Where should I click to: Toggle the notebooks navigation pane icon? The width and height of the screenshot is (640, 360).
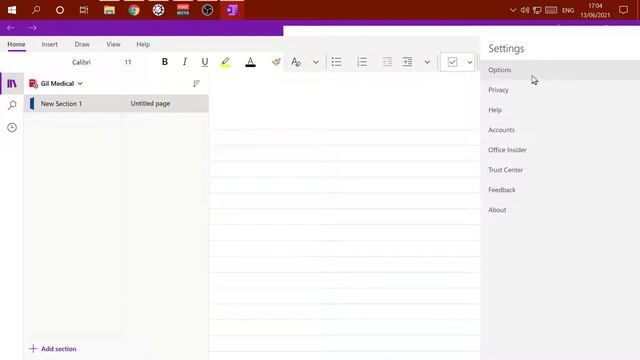pos(12,84)
